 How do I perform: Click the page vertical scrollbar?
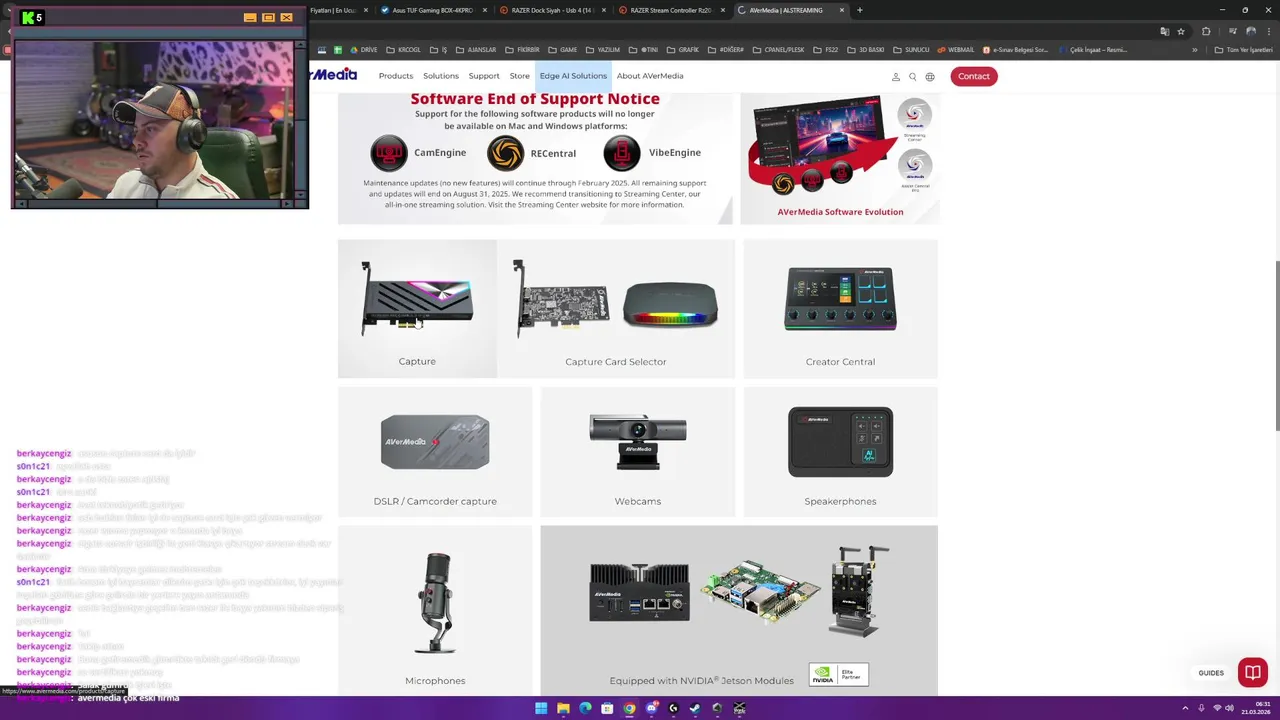coord(1276,345)
